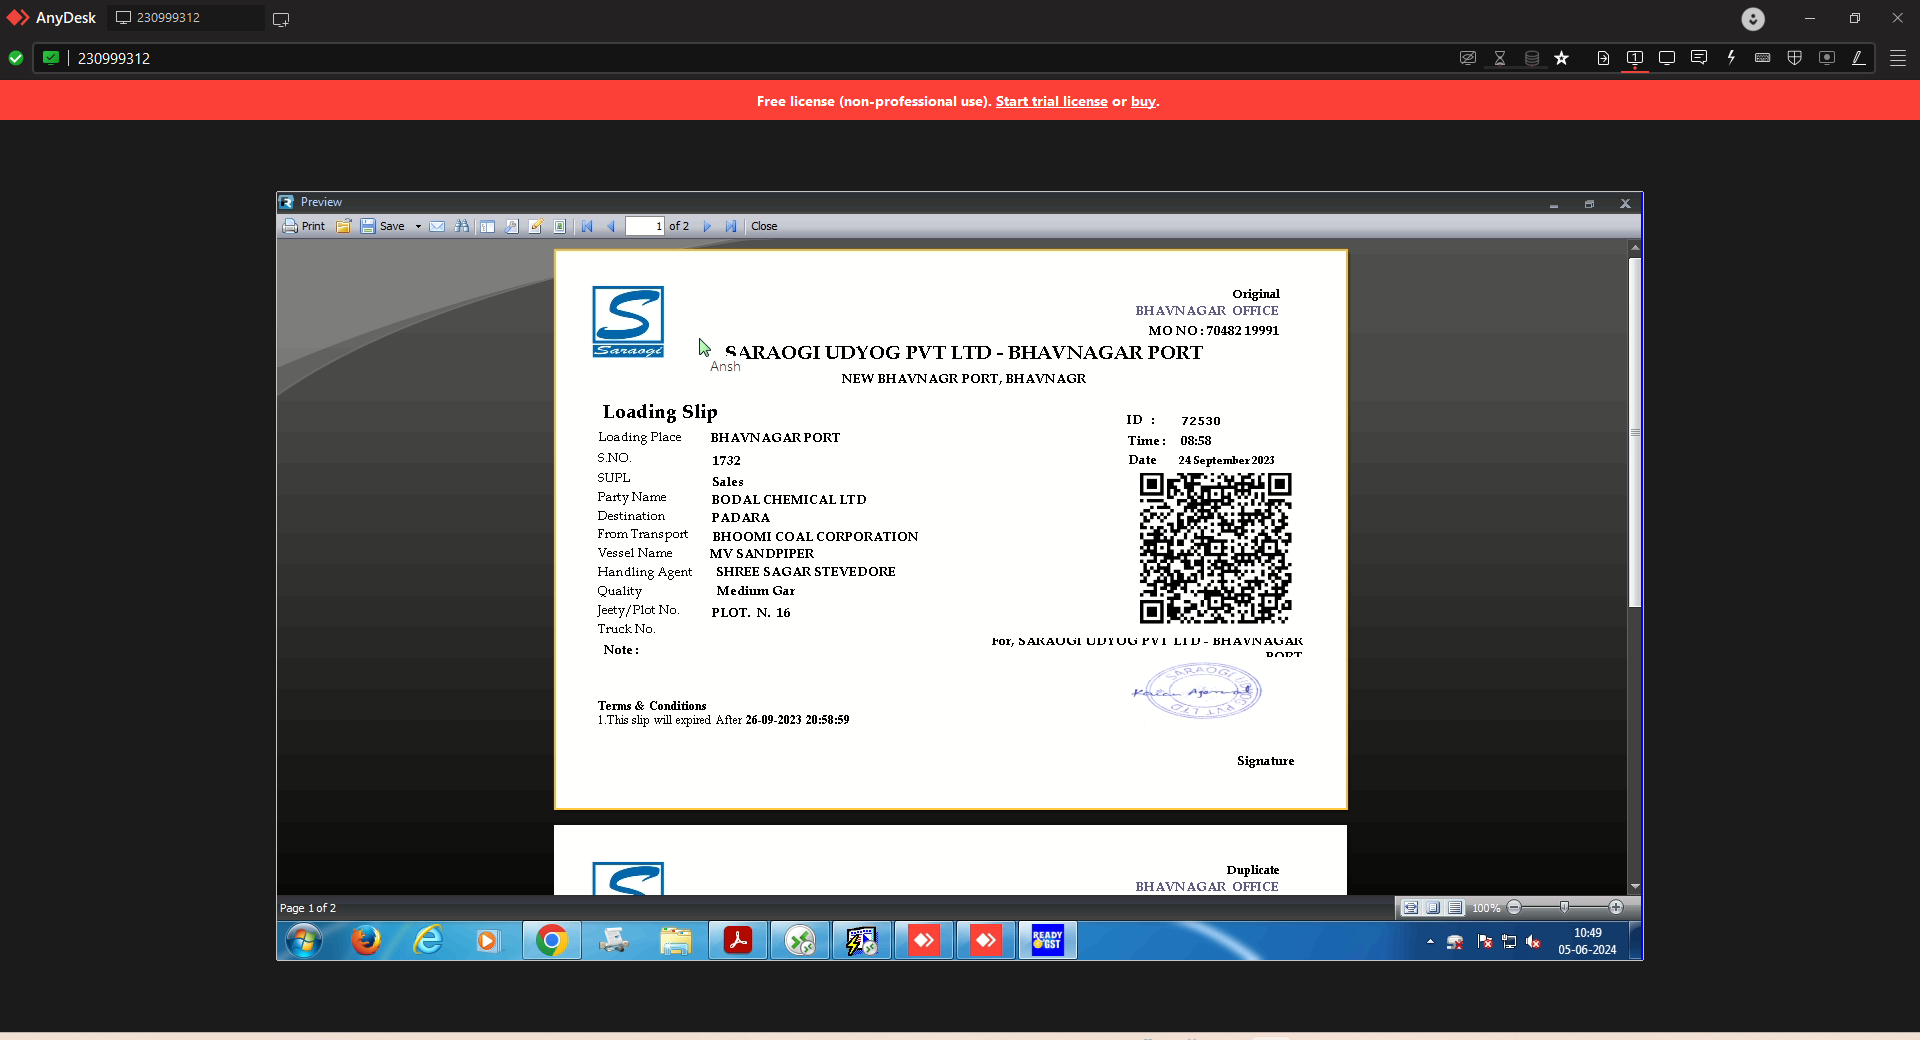Viewport: 1920px width, 1040px height.
Task: Click Close in the Preview toolbar
Action: pyautogui.click(x=764, y=226)
